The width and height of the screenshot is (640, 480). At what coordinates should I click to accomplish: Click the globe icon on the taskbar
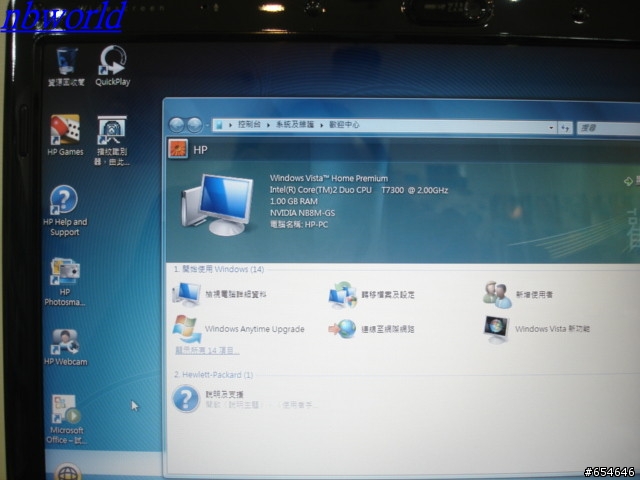67,472
